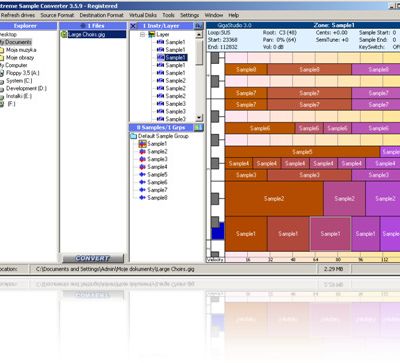Click Sample4 icon in Default Sample Group
The height and width of the screenshot is (363, 400).
(x=143, y=167)
